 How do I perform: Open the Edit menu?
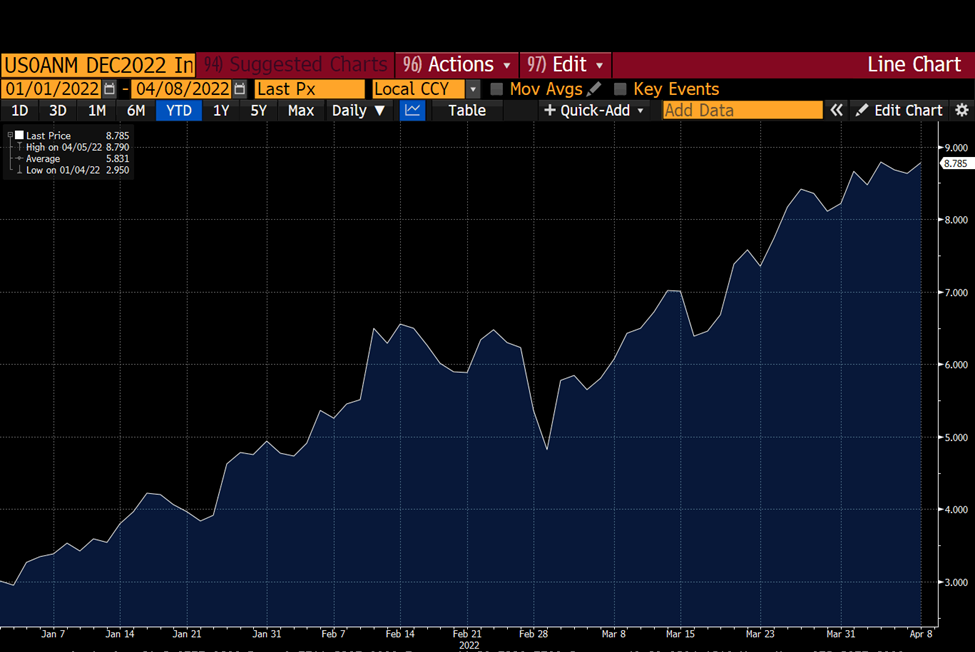(x=565, y=64)
